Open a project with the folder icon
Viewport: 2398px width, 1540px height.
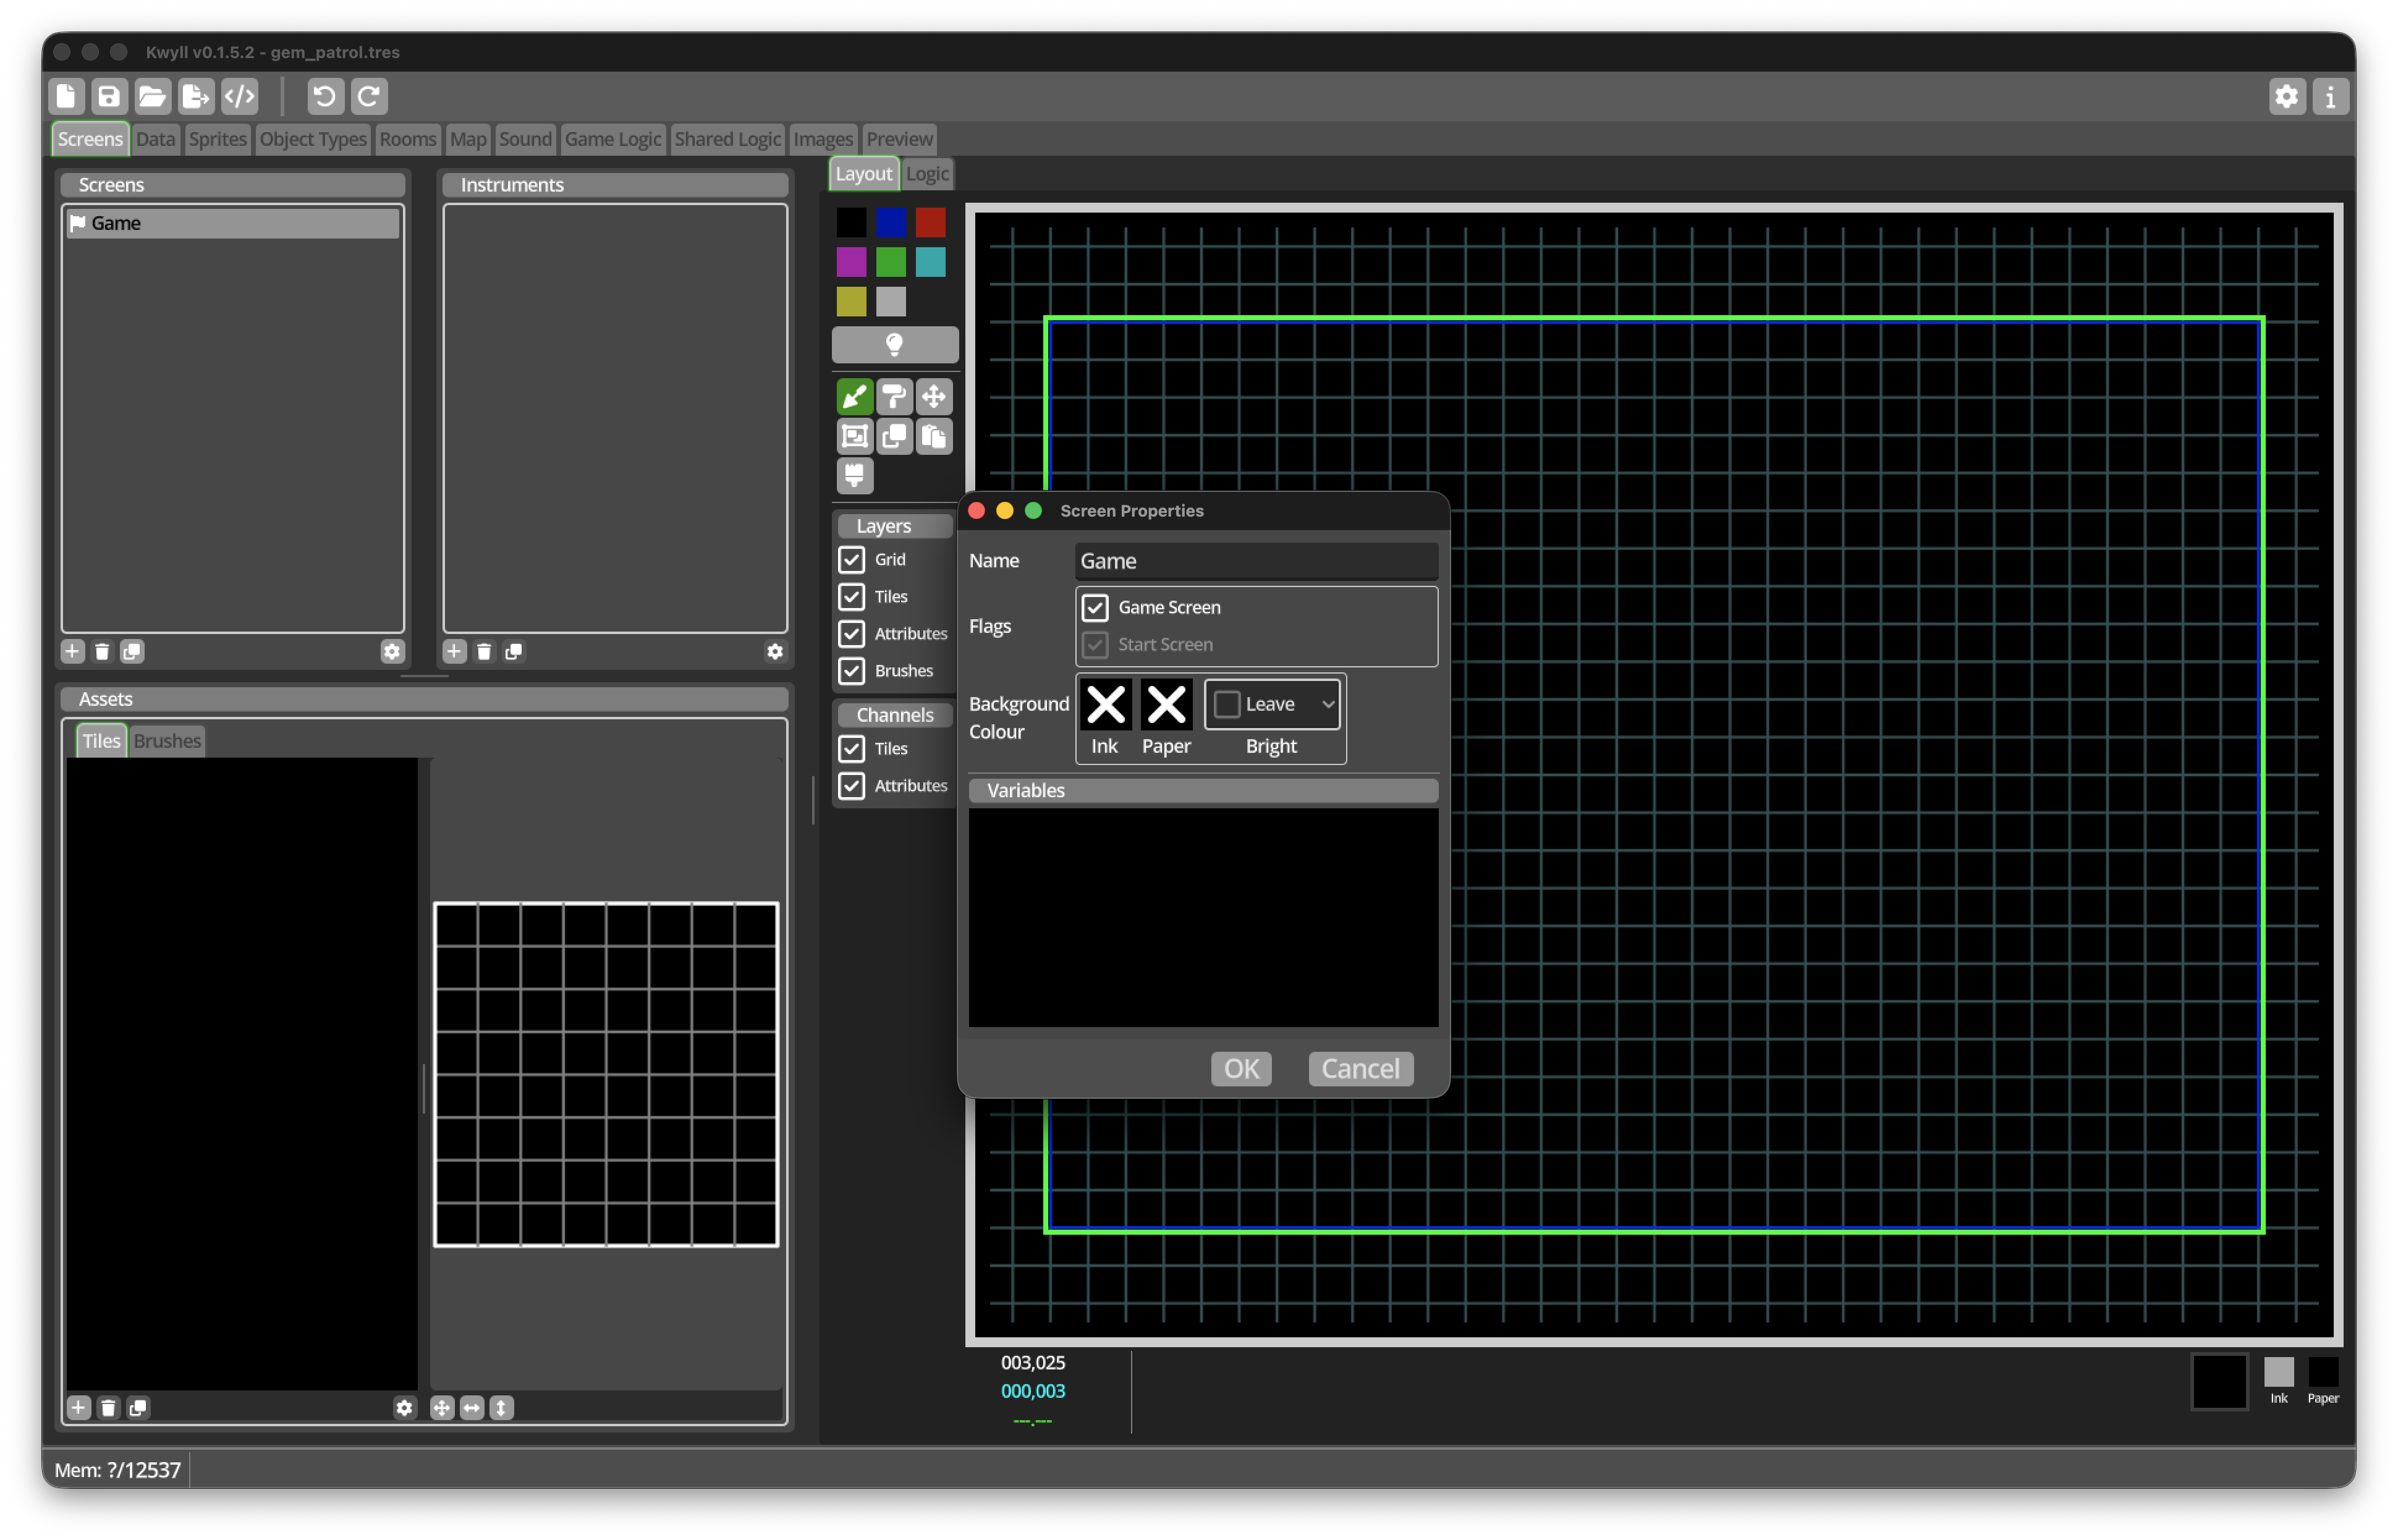[152, 96]
